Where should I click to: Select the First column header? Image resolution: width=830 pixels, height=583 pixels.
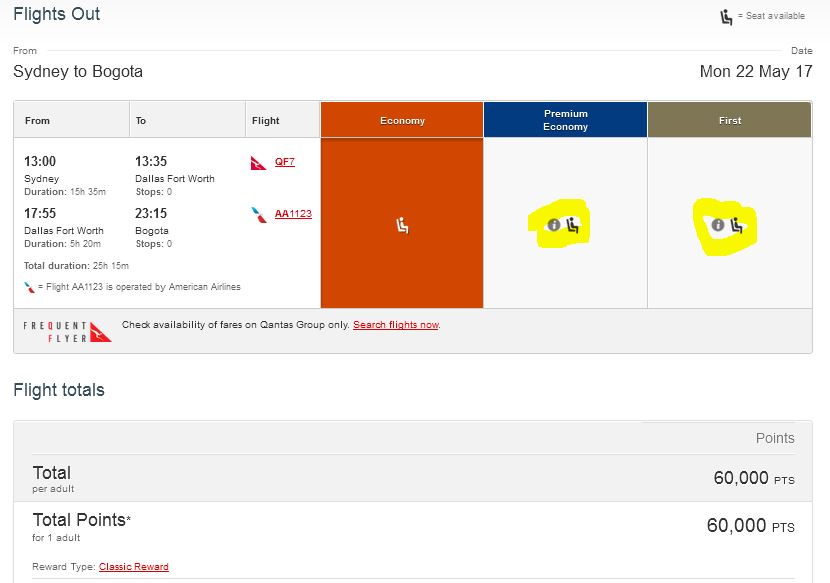coord(729,120)
